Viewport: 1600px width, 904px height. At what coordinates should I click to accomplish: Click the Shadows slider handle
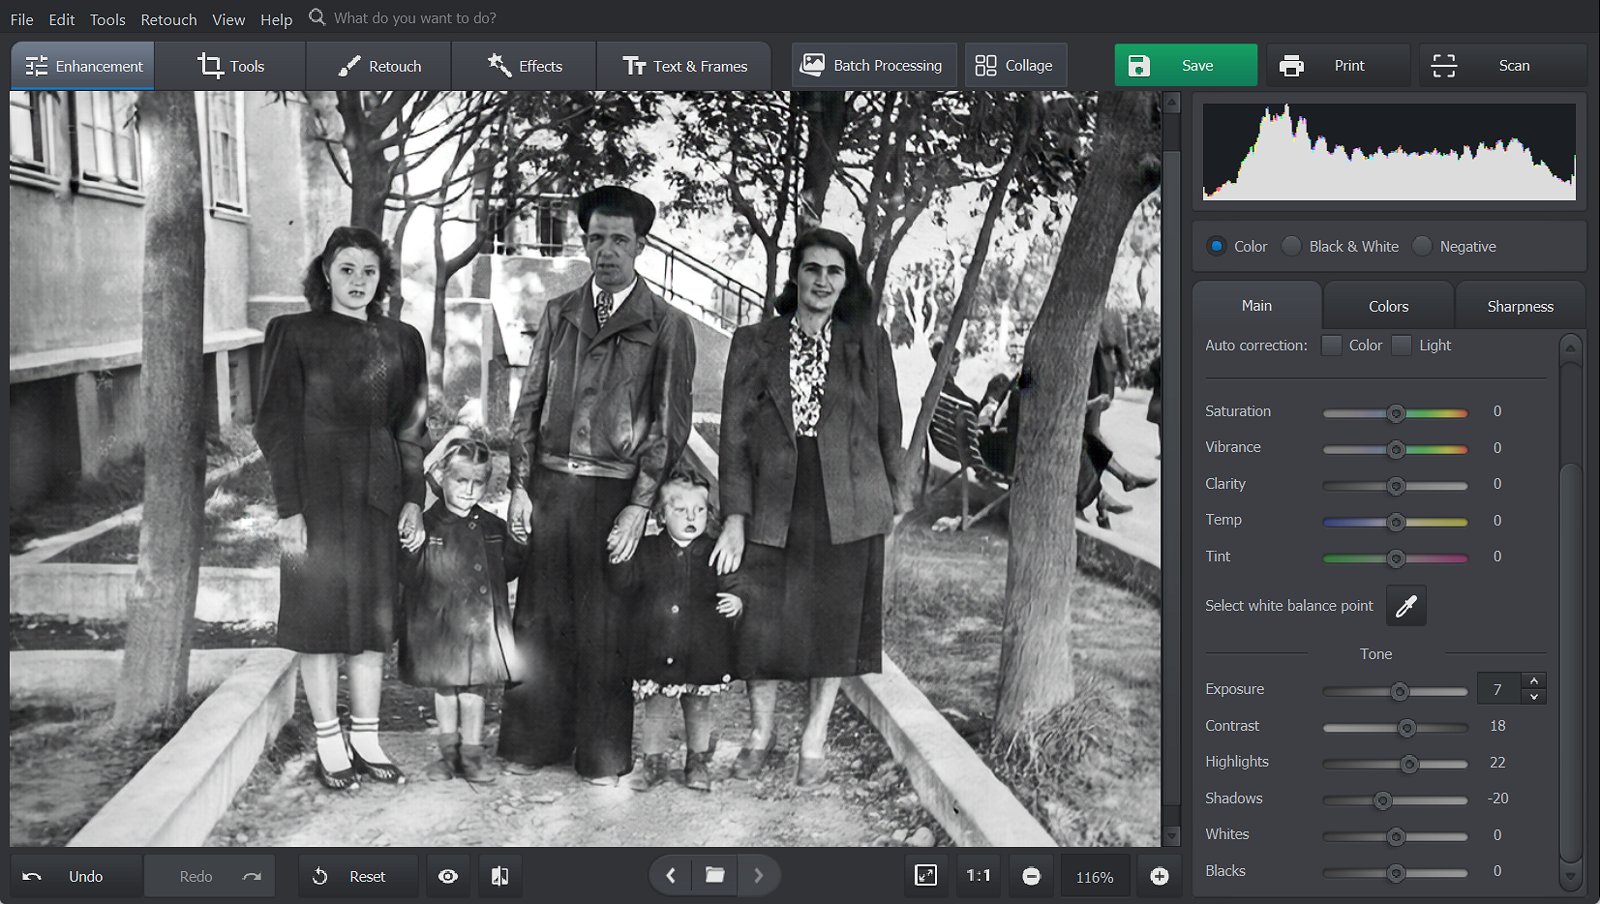click(1382, 800)
